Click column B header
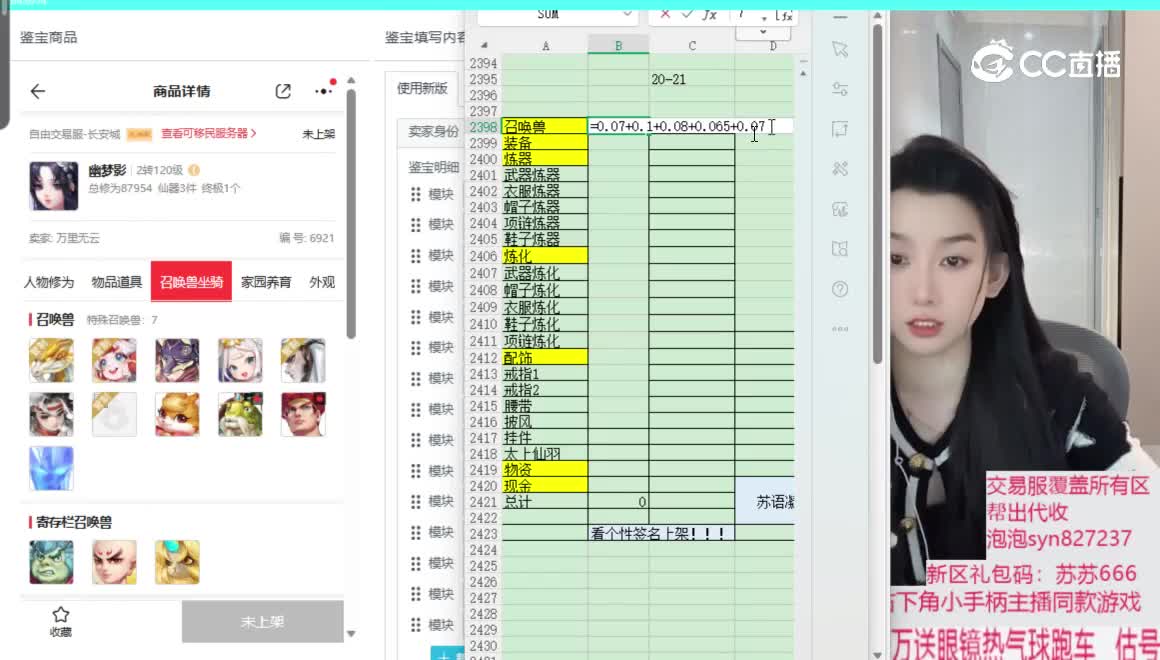Image resolution: width=1160 pixels, height=660 pixels. point(618,46)
